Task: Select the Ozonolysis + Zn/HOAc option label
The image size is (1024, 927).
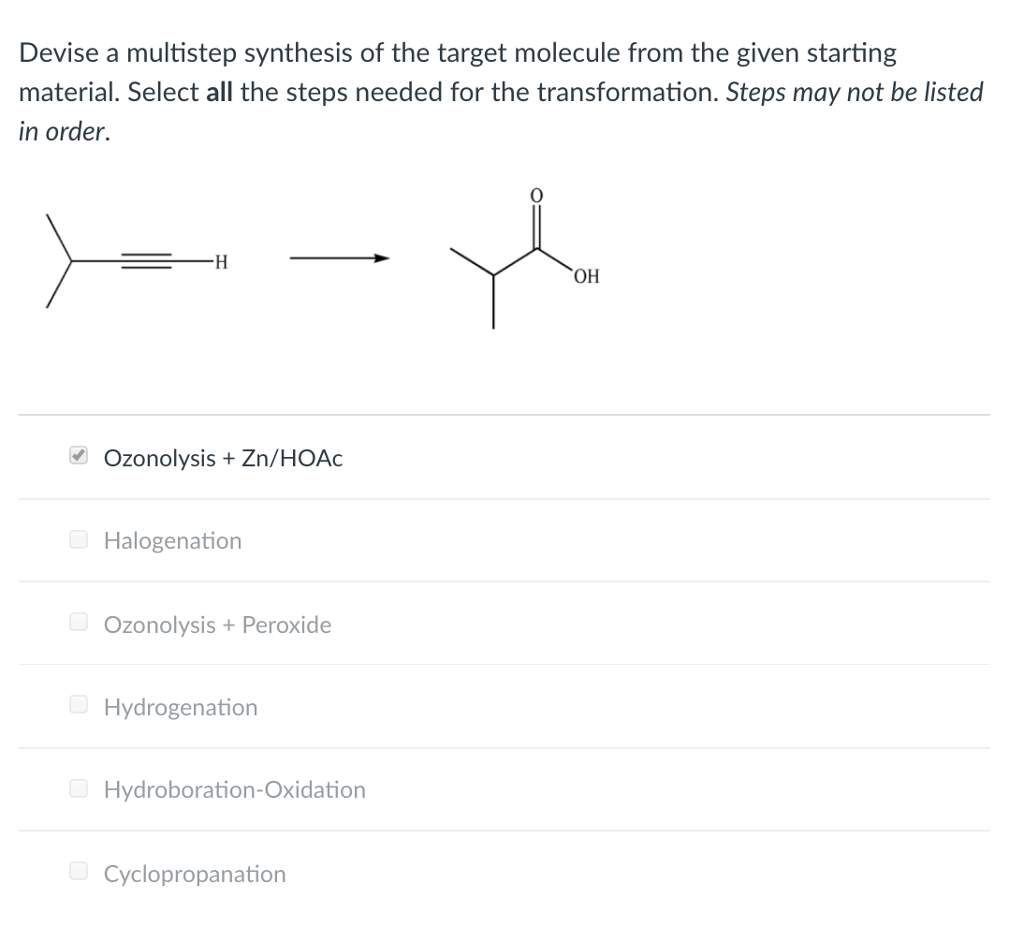Action: pos(223,457)
